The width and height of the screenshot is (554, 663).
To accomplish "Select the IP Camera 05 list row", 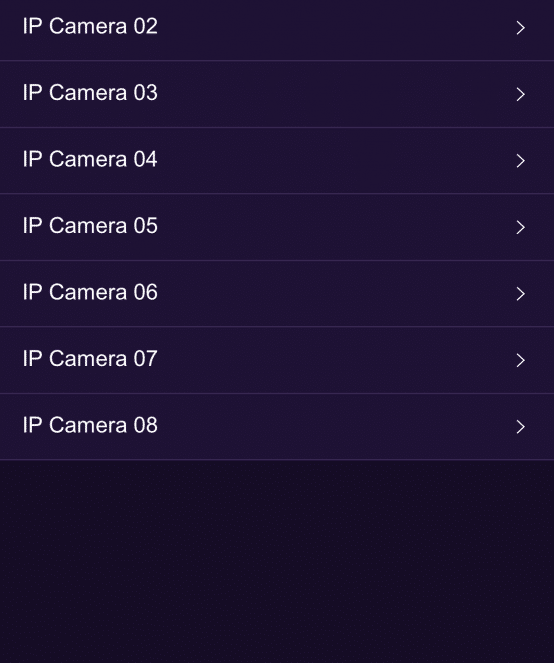I will pos(277,227).
